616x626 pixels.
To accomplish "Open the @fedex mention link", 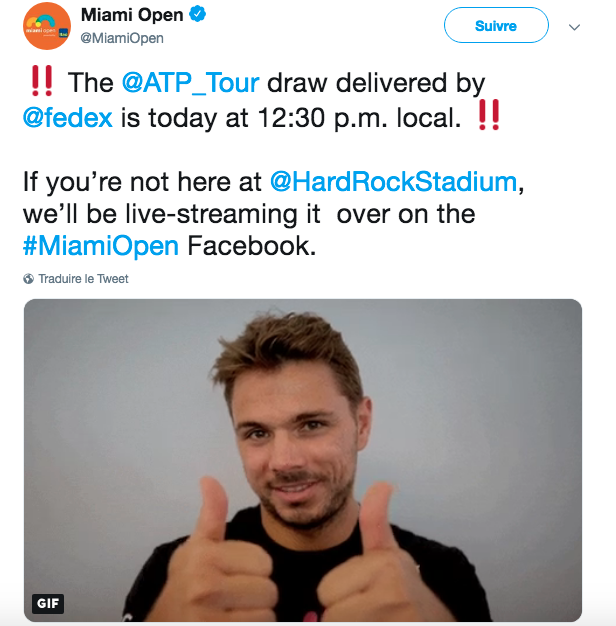I will click(68, 118).
